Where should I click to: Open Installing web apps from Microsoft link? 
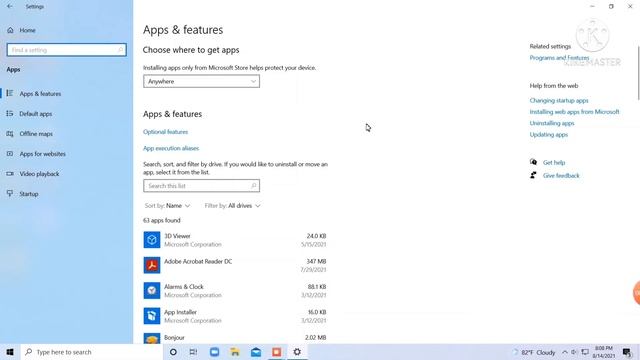coord(574,112)
